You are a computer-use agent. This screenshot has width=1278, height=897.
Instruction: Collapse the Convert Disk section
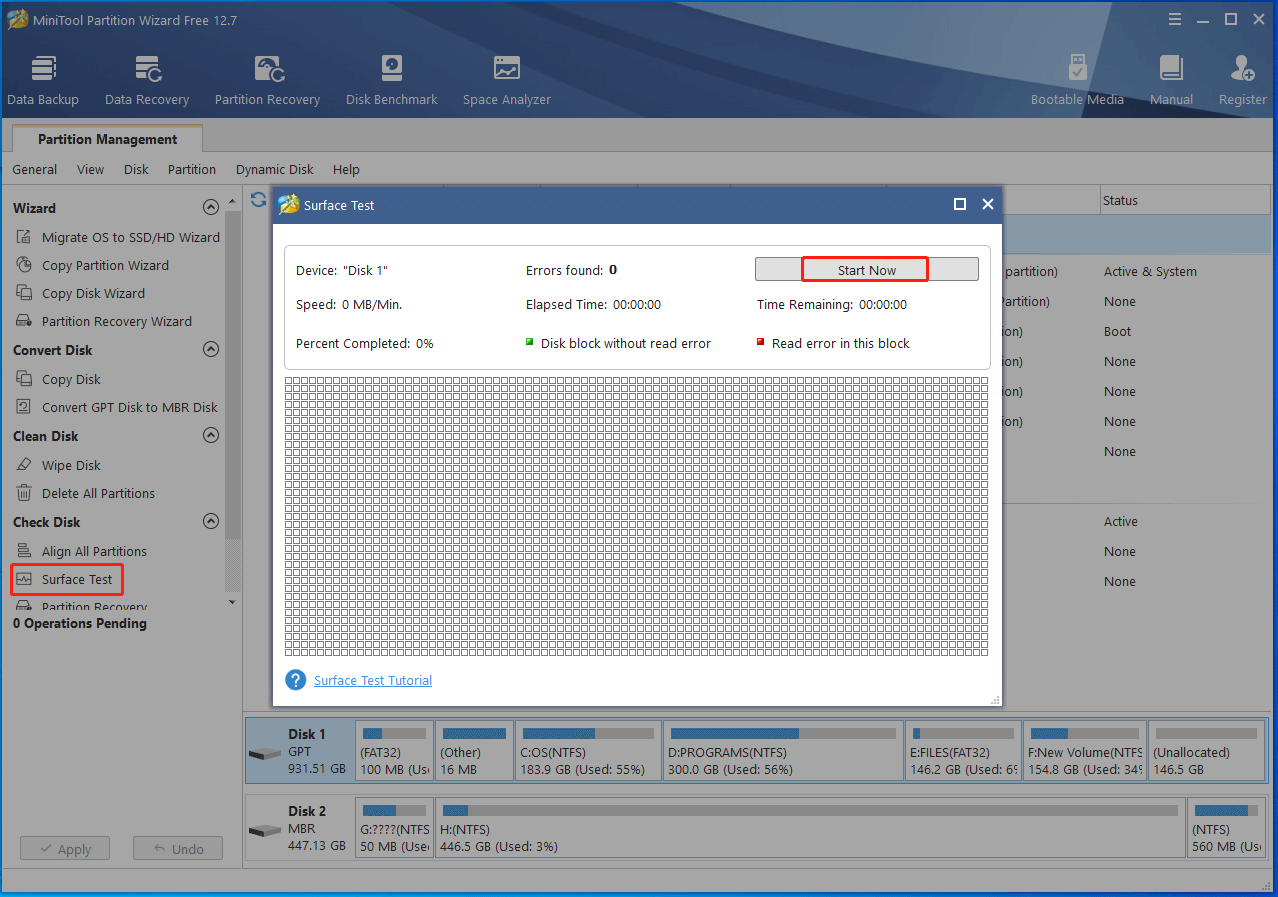tap(210, 349)
